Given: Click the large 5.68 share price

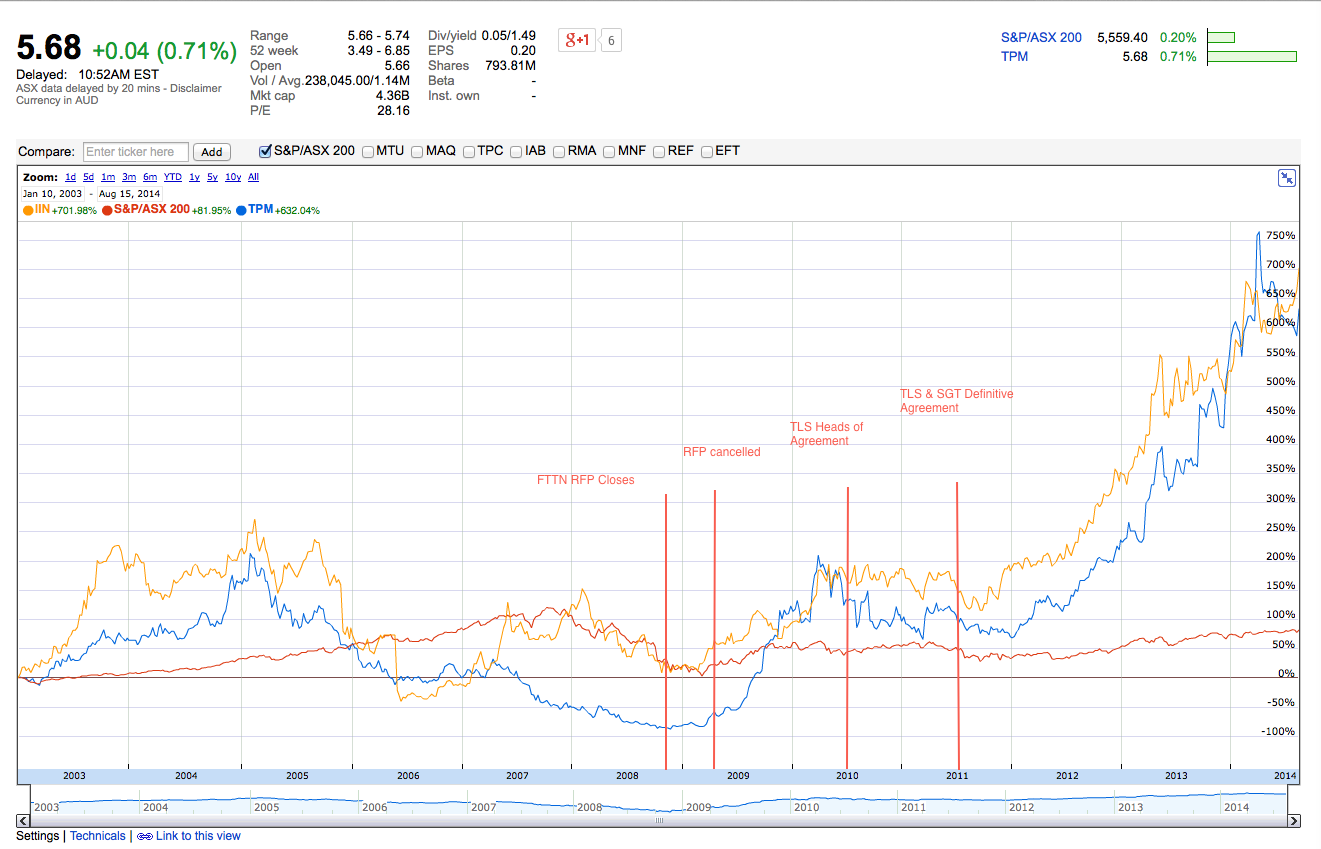Looking at the screenshot, I should (49, 48).
